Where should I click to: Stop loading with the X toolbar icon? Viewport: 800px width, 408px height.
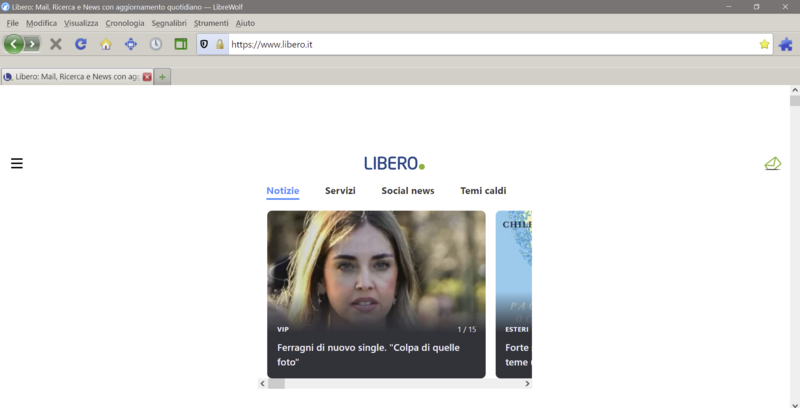click(x=56, y=44)
